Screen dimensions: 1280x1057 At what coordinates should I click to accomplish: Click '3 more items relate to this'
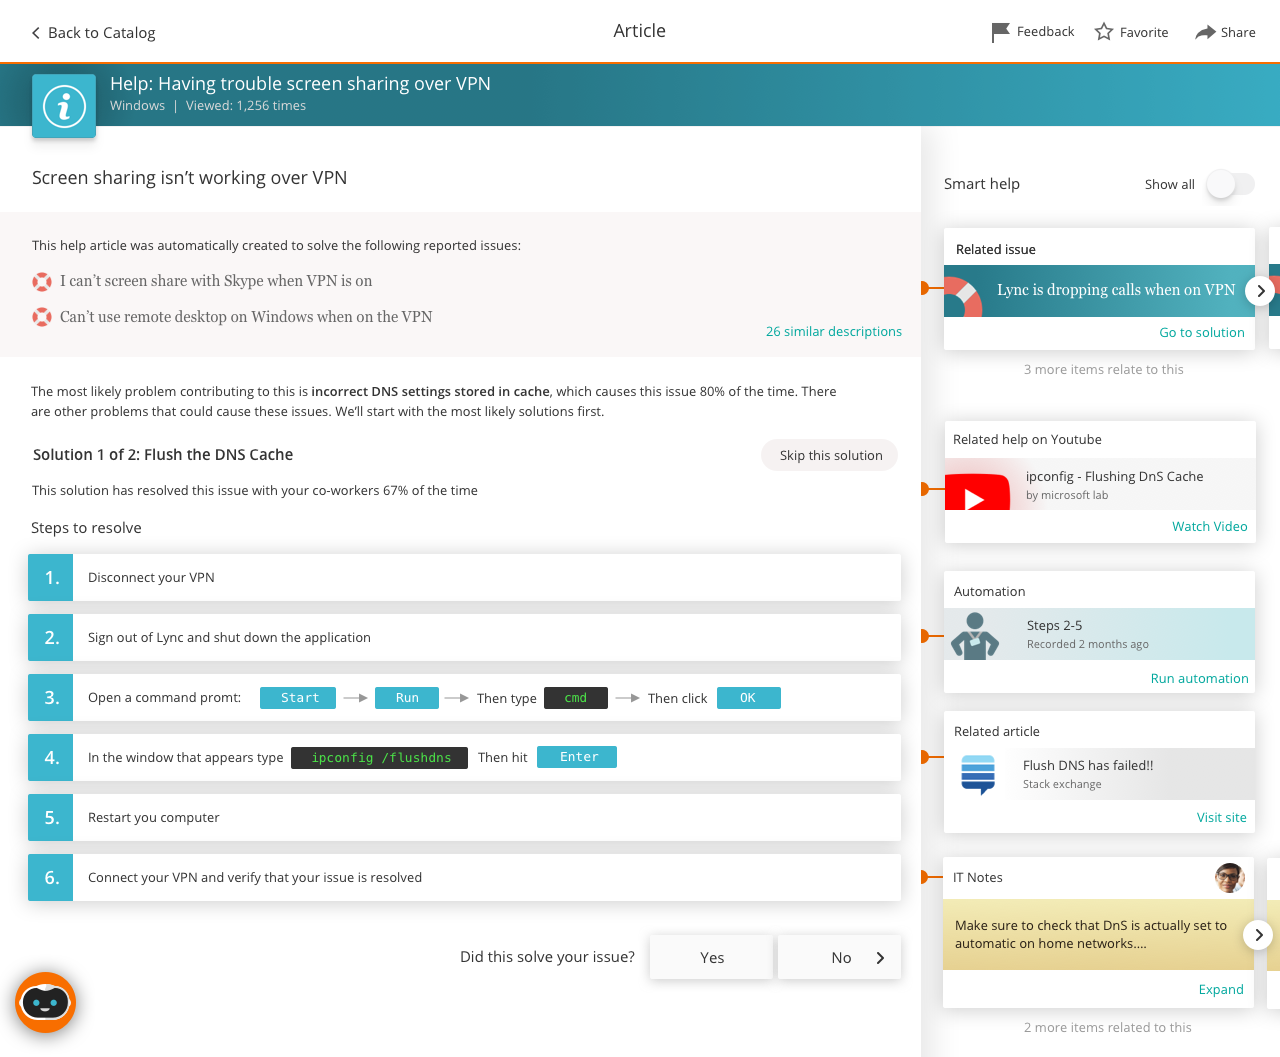(x=1103, y=370)
